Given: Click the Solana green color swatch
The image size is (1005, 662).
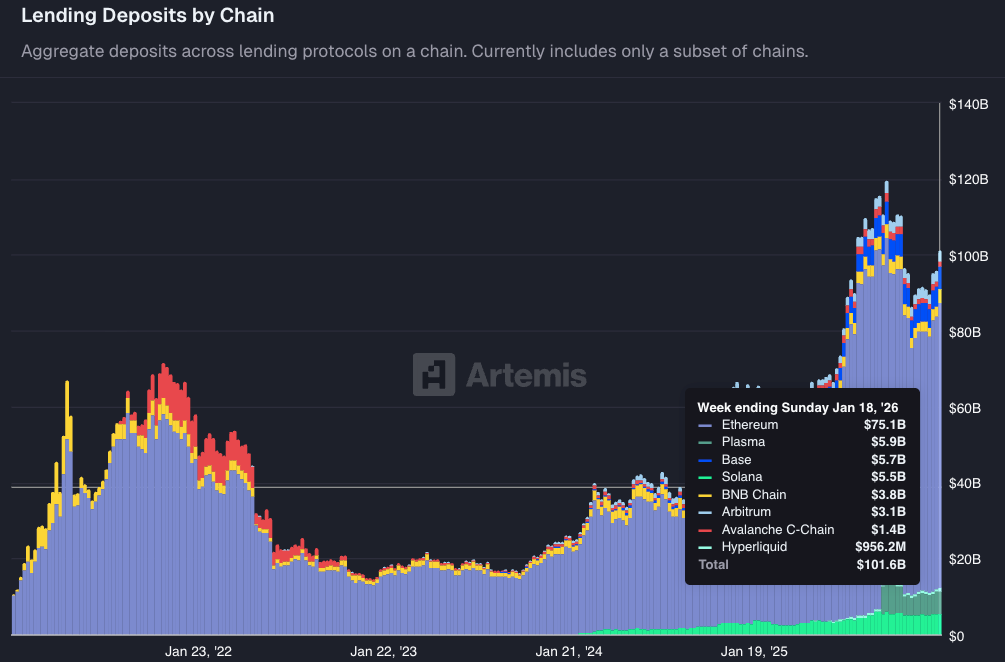Looking at the screenshot, I should tap(704, 478).
